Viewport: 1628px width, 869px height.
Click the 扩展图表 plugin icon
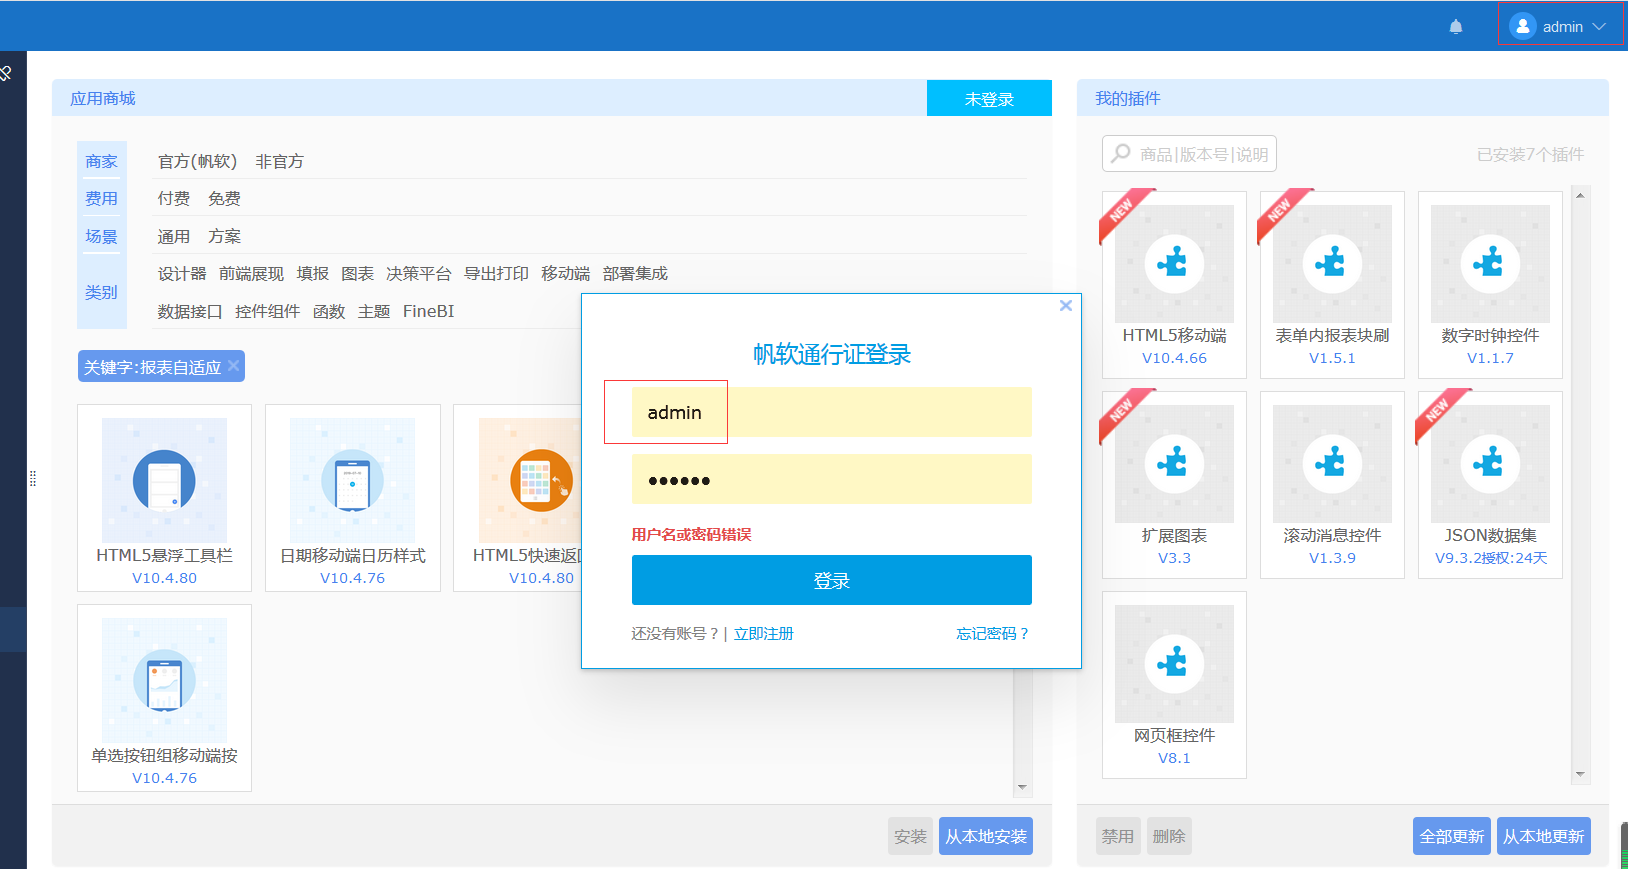[1174, 464]
